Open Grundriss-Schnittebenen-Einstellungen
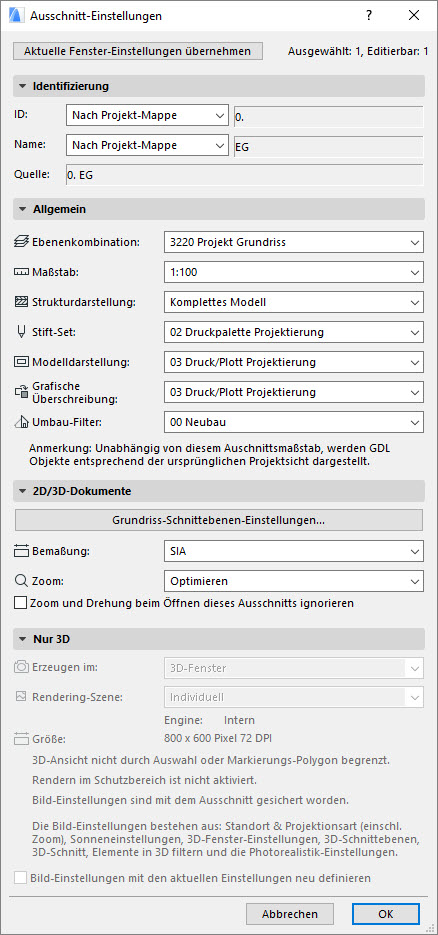 coord(219,520)
